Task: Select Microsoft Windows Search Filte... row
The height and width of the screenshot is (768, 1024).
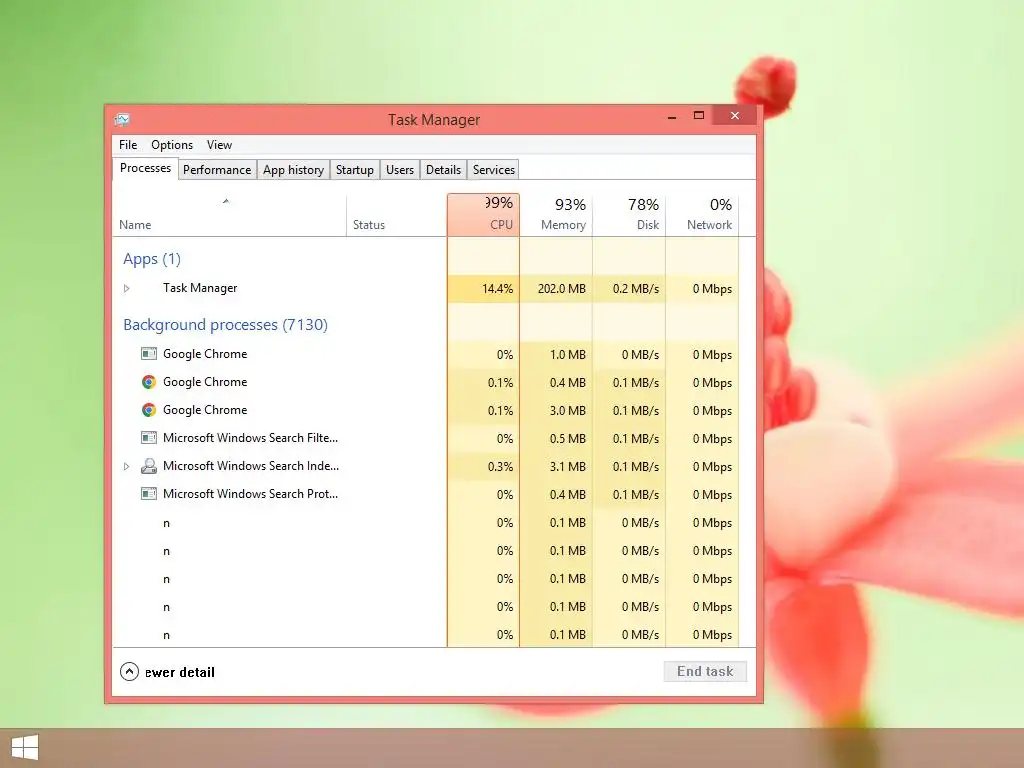Action: tap(425, 438)
